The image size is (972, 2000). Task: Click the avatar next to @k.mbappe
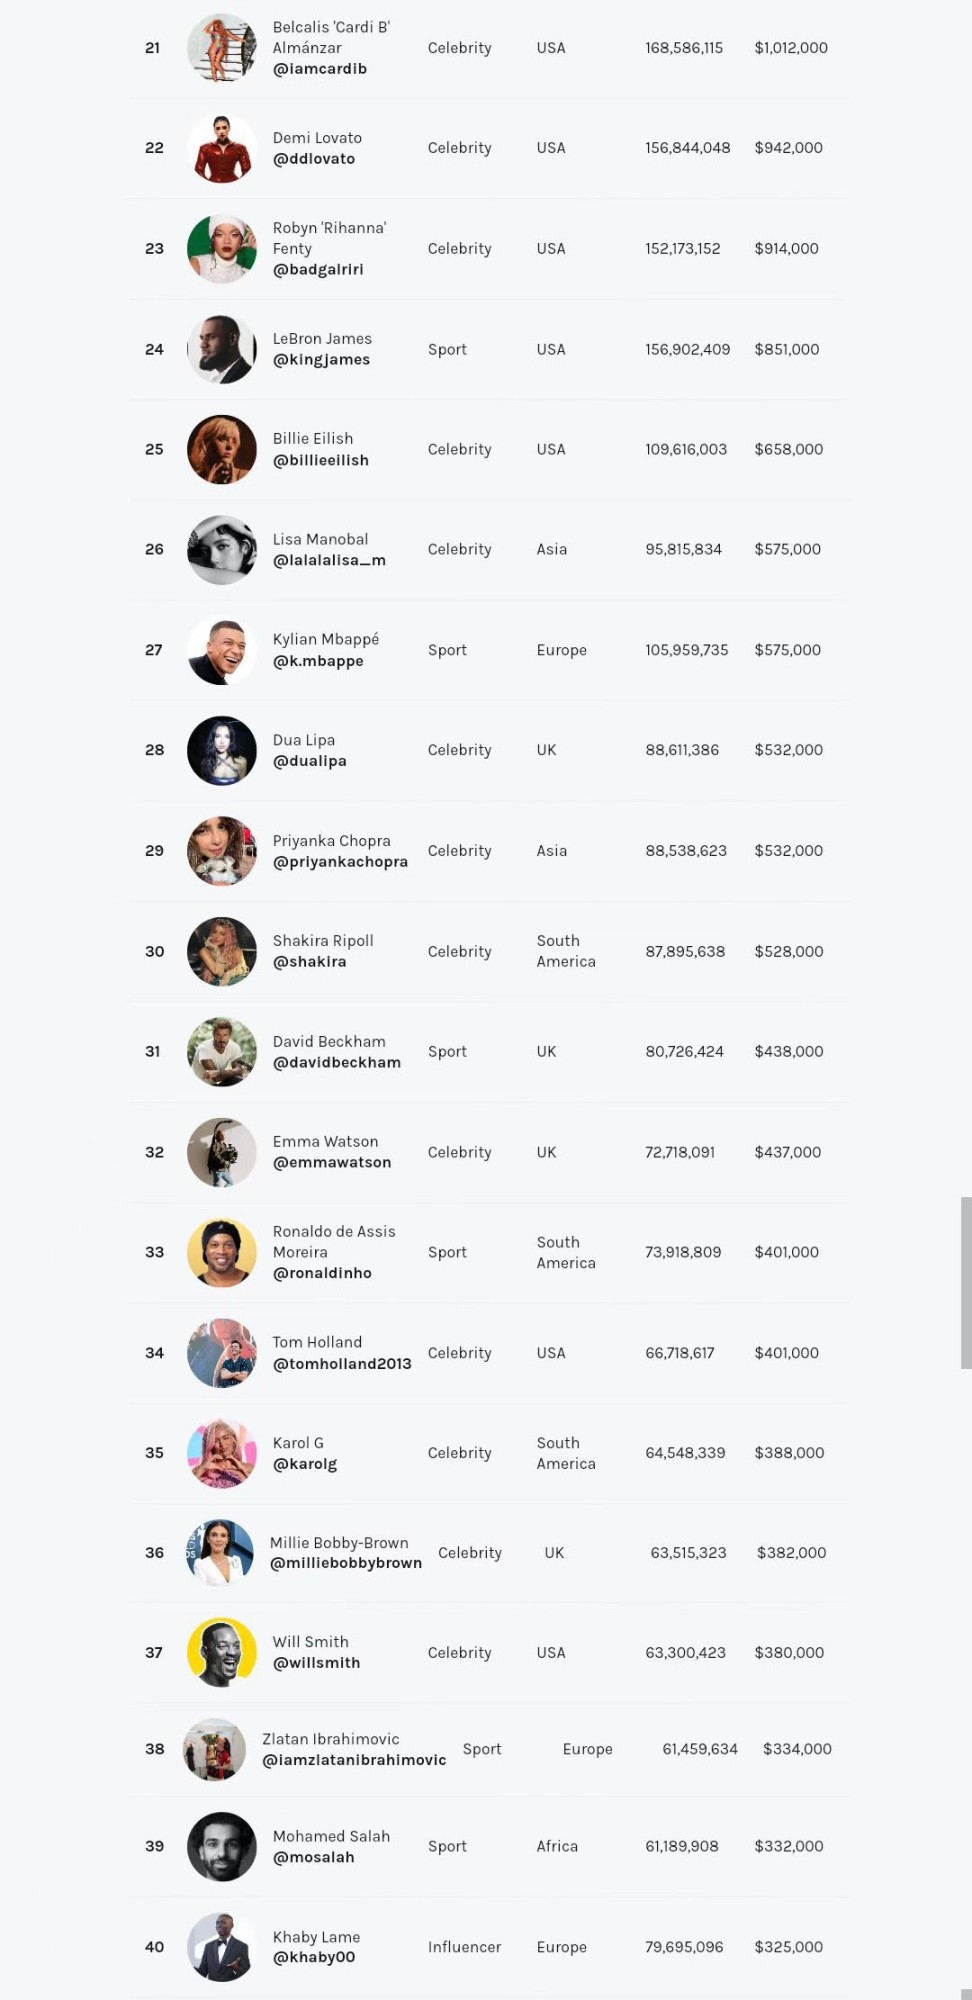coord(222,650)
